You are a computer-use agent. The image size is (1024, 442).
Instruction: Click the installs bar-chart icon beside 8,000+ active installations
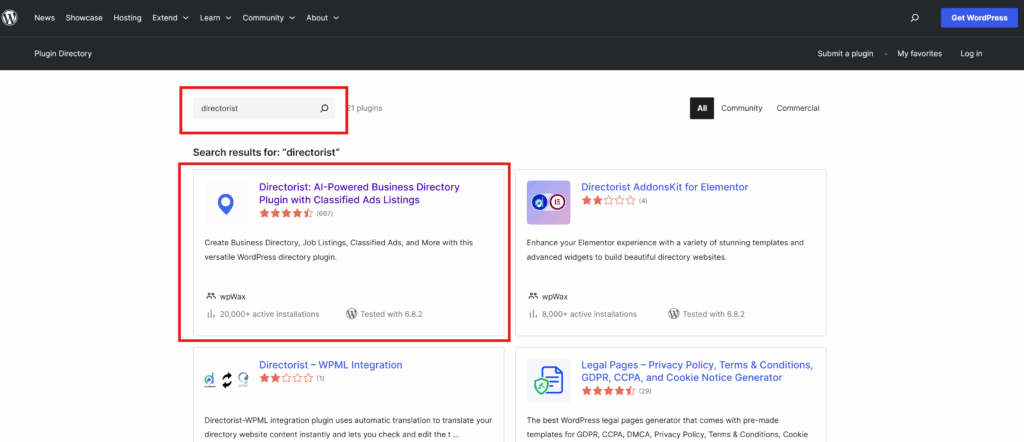click(x=533, y=313)
